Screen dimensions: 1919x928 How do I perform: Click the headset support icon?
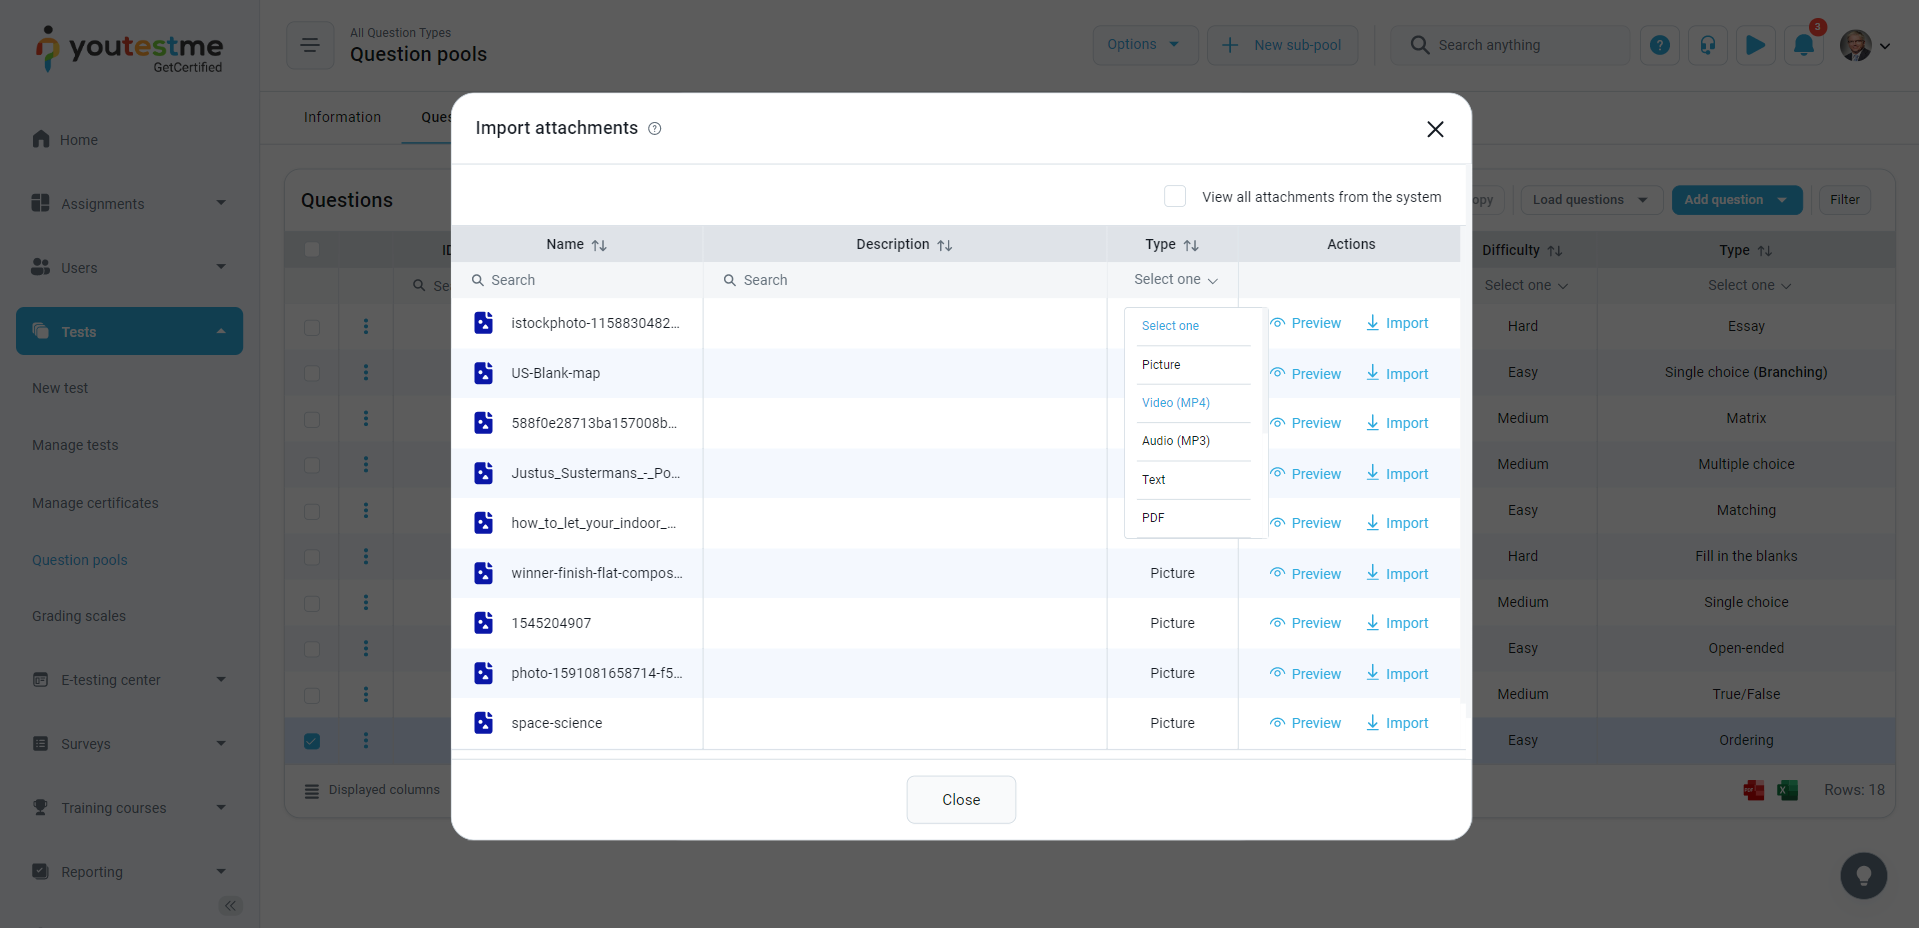pos(1707,45)
